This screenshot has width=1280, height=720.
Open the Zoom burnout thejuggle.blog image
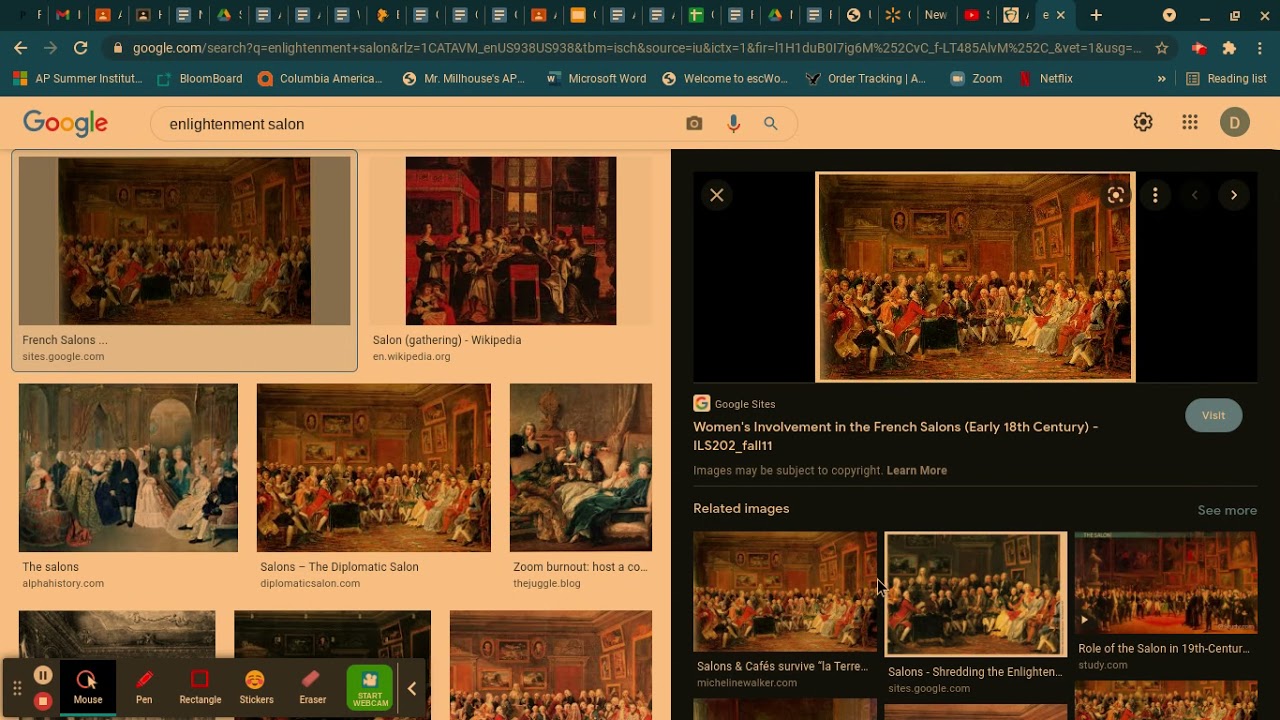click(581, 468)
